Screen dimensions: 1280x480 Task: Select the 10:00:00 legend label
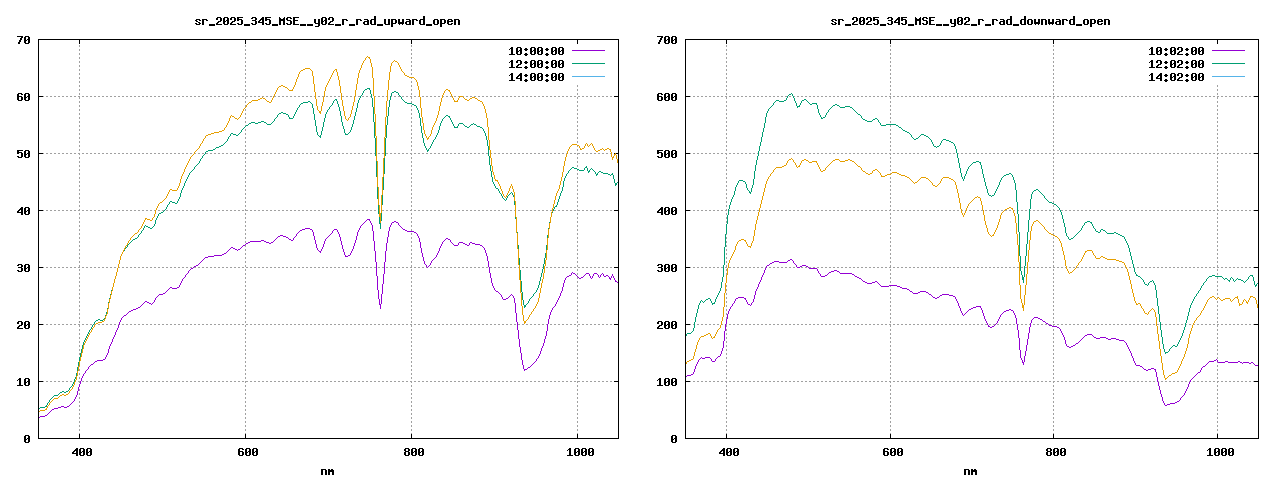click(x=536, y=50)
